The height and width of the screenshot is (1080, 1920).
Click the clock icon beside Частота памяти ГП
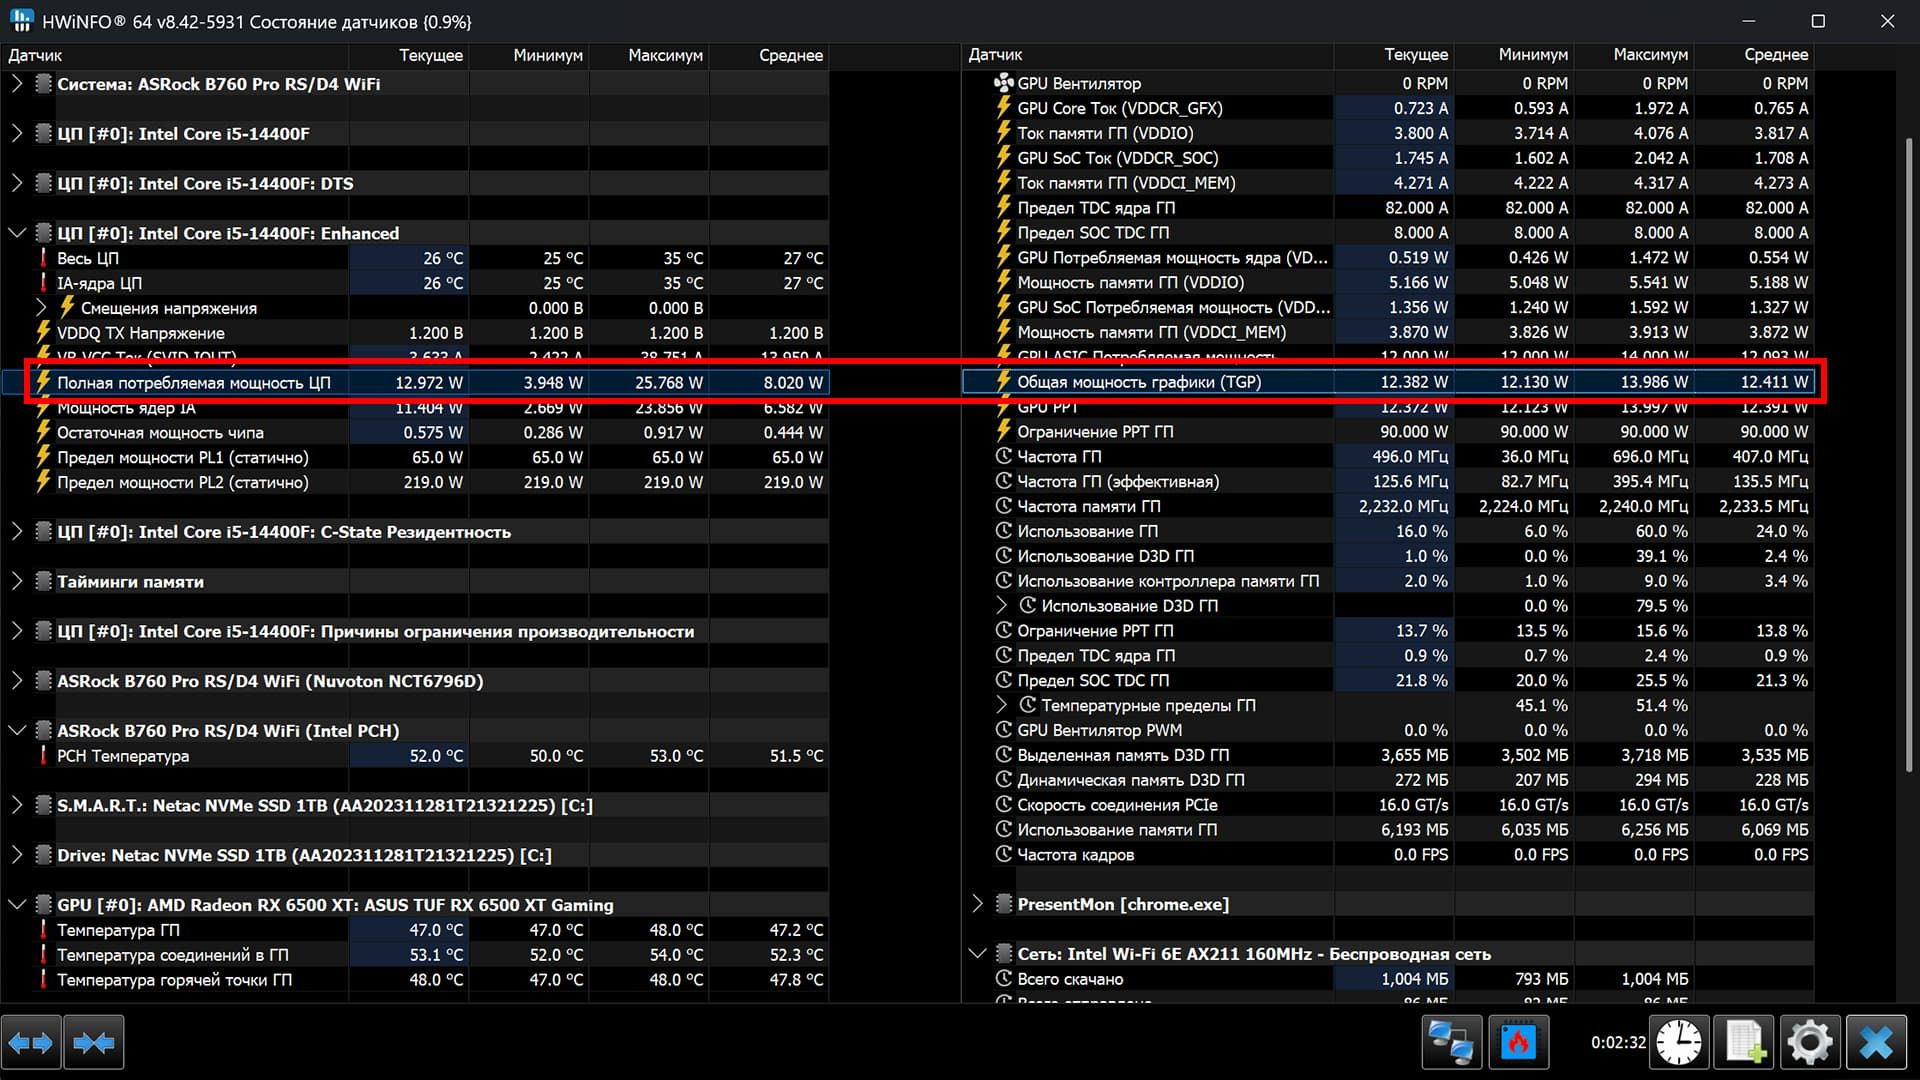(x=1004, y=506)
